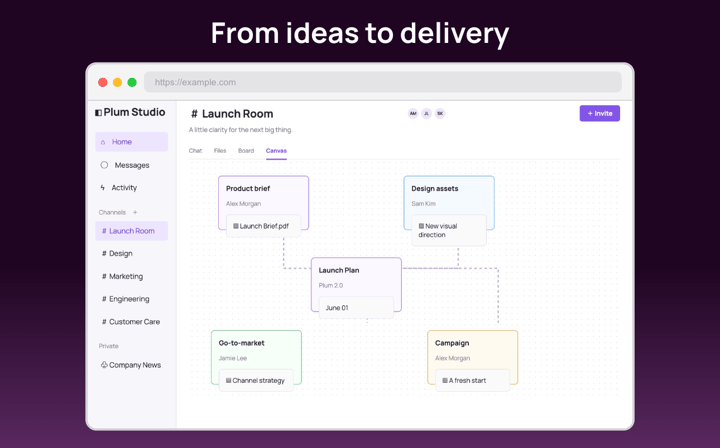Screen dimensions: 720x448
Task: Switch to the Board tab
Action: (x=246, y=151)
